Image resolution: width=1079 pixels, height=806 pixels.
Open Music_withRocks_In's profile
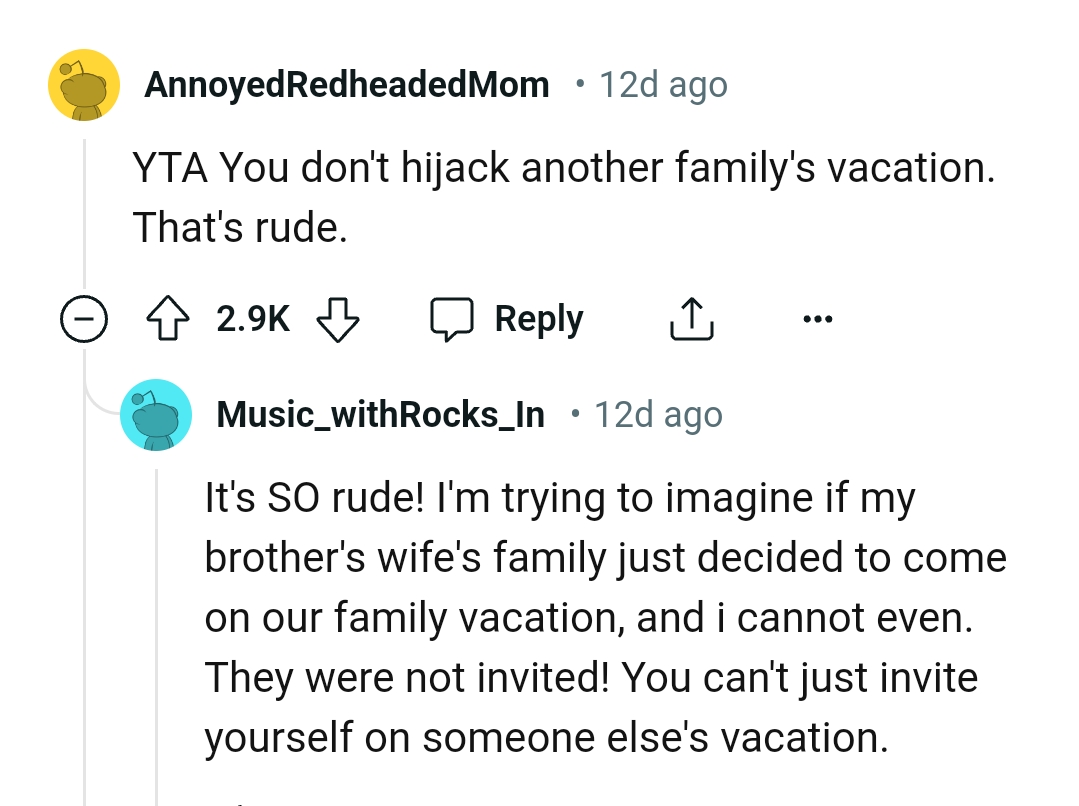point(380,414)
